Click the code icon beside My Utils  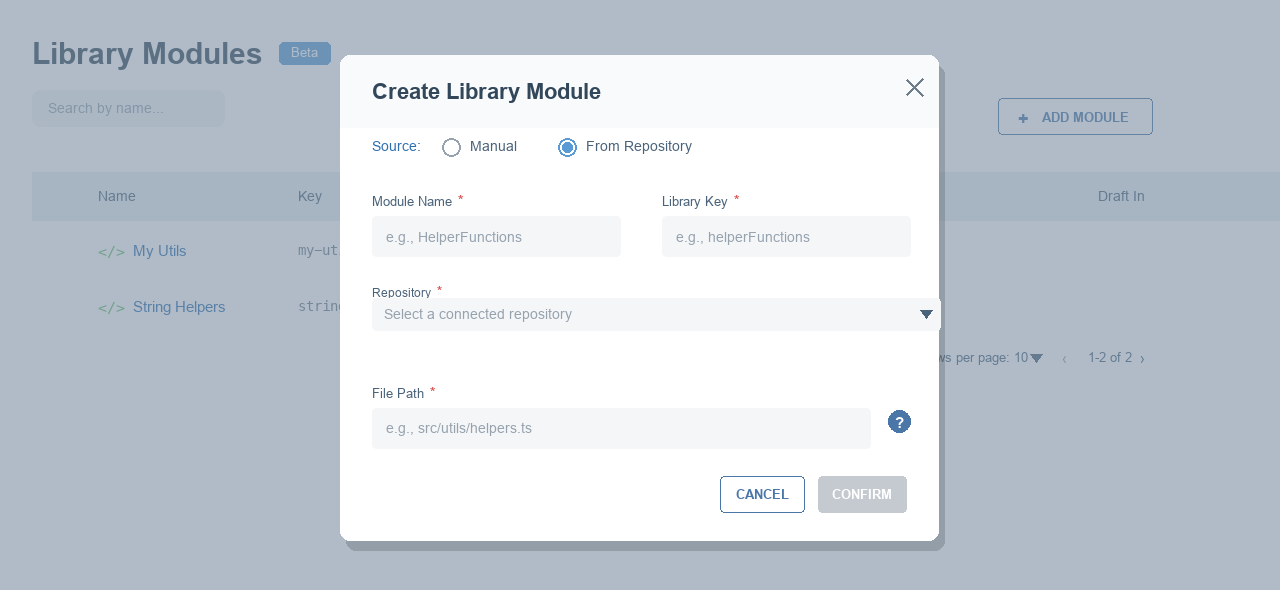(x=111, y=252)
